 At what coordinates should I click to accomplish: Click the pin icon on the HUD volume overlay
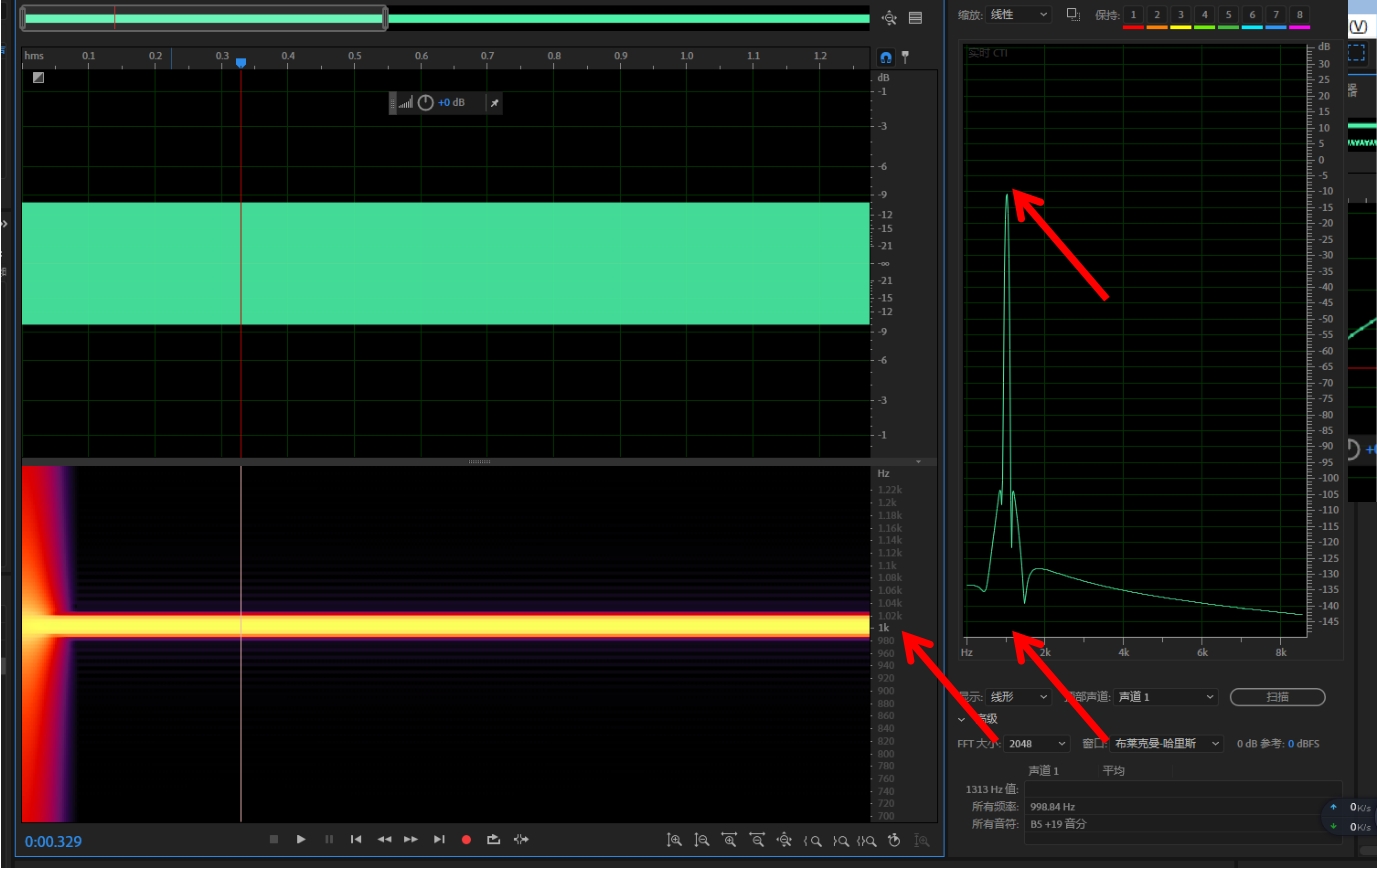pyautogui.click(x=494, y=103)
